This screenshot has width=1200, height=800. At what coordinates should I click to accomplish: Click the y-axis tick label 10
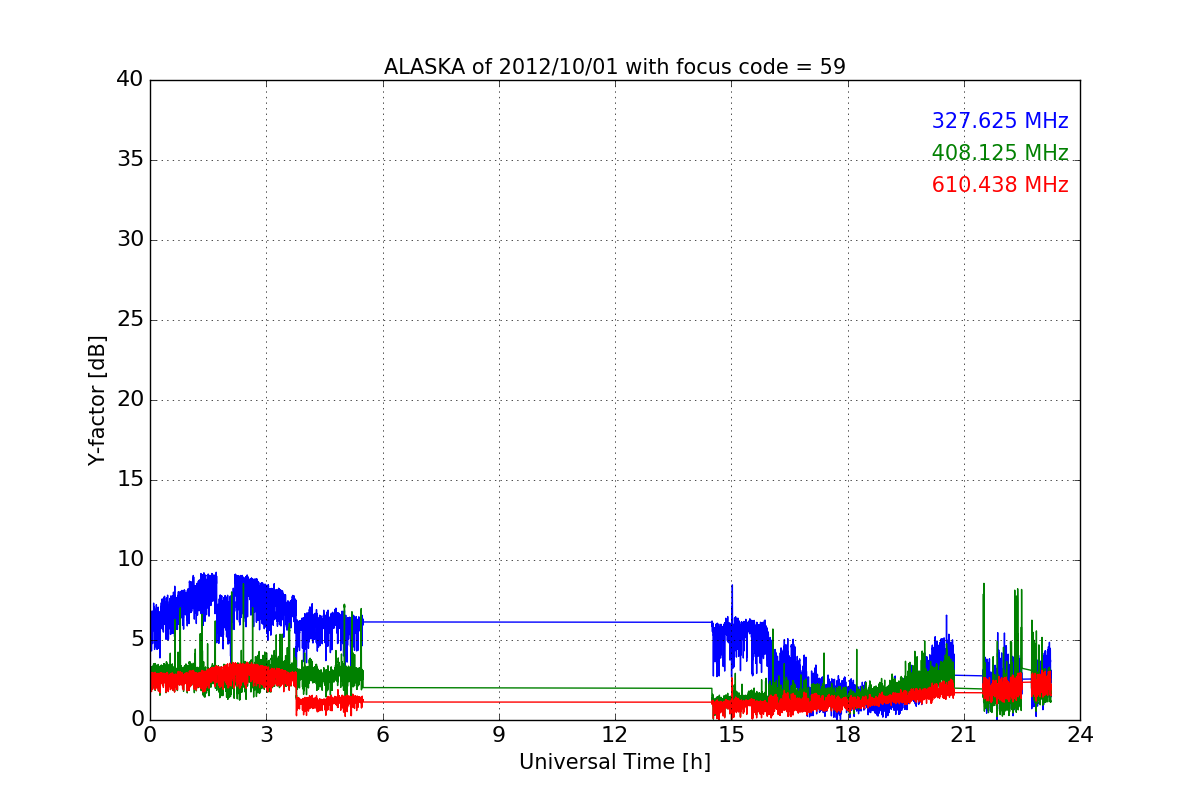130,560
